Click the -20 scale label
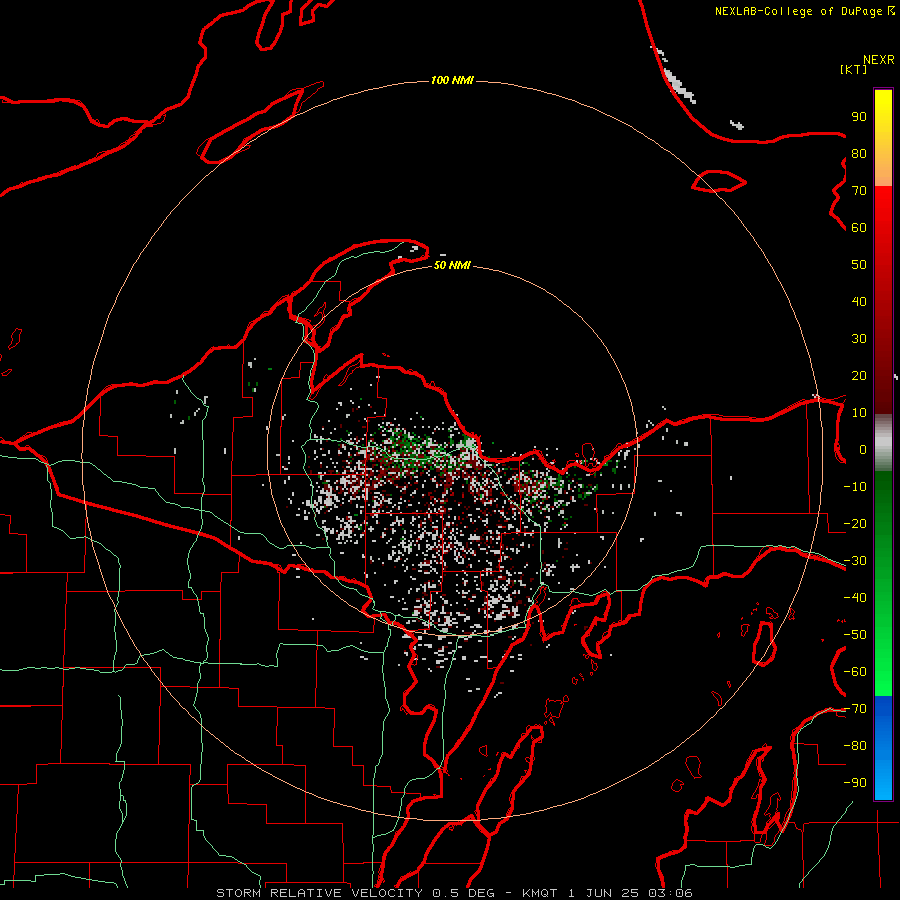Screen dimensions: 900x900 pos(855,523)
